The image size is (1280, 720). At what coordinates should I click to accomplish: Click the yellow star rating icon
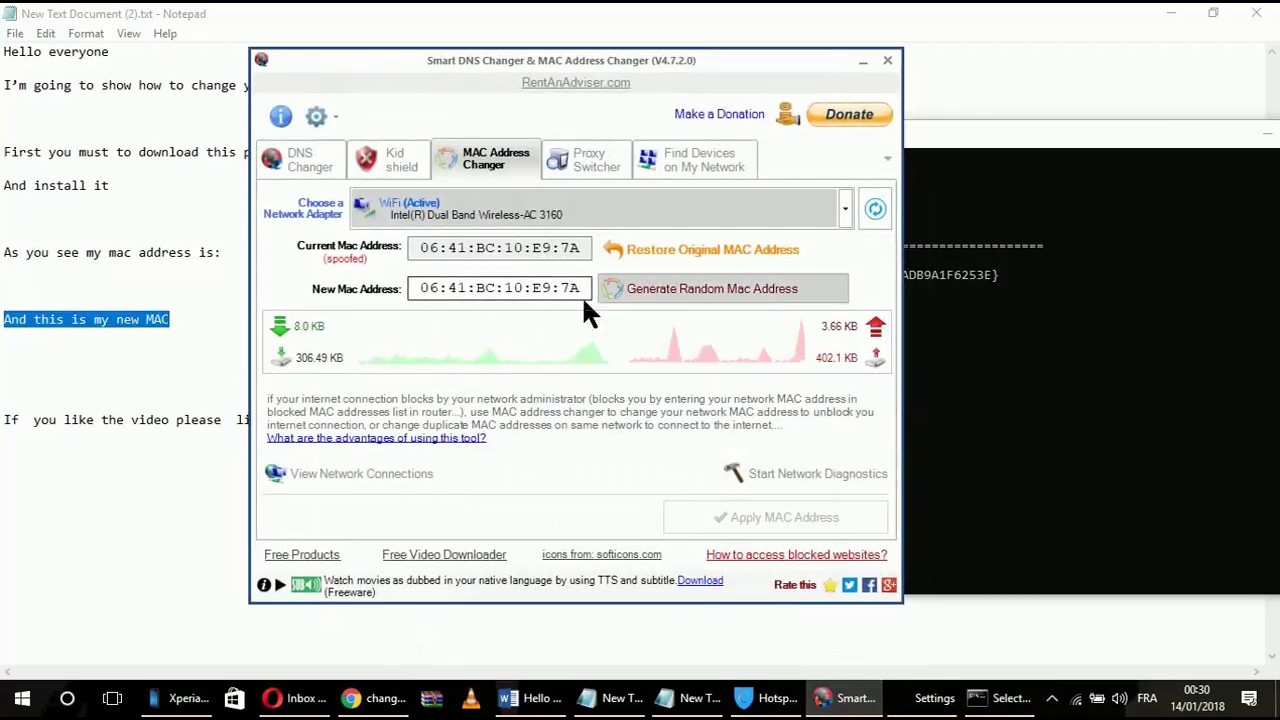pos(830,585)
